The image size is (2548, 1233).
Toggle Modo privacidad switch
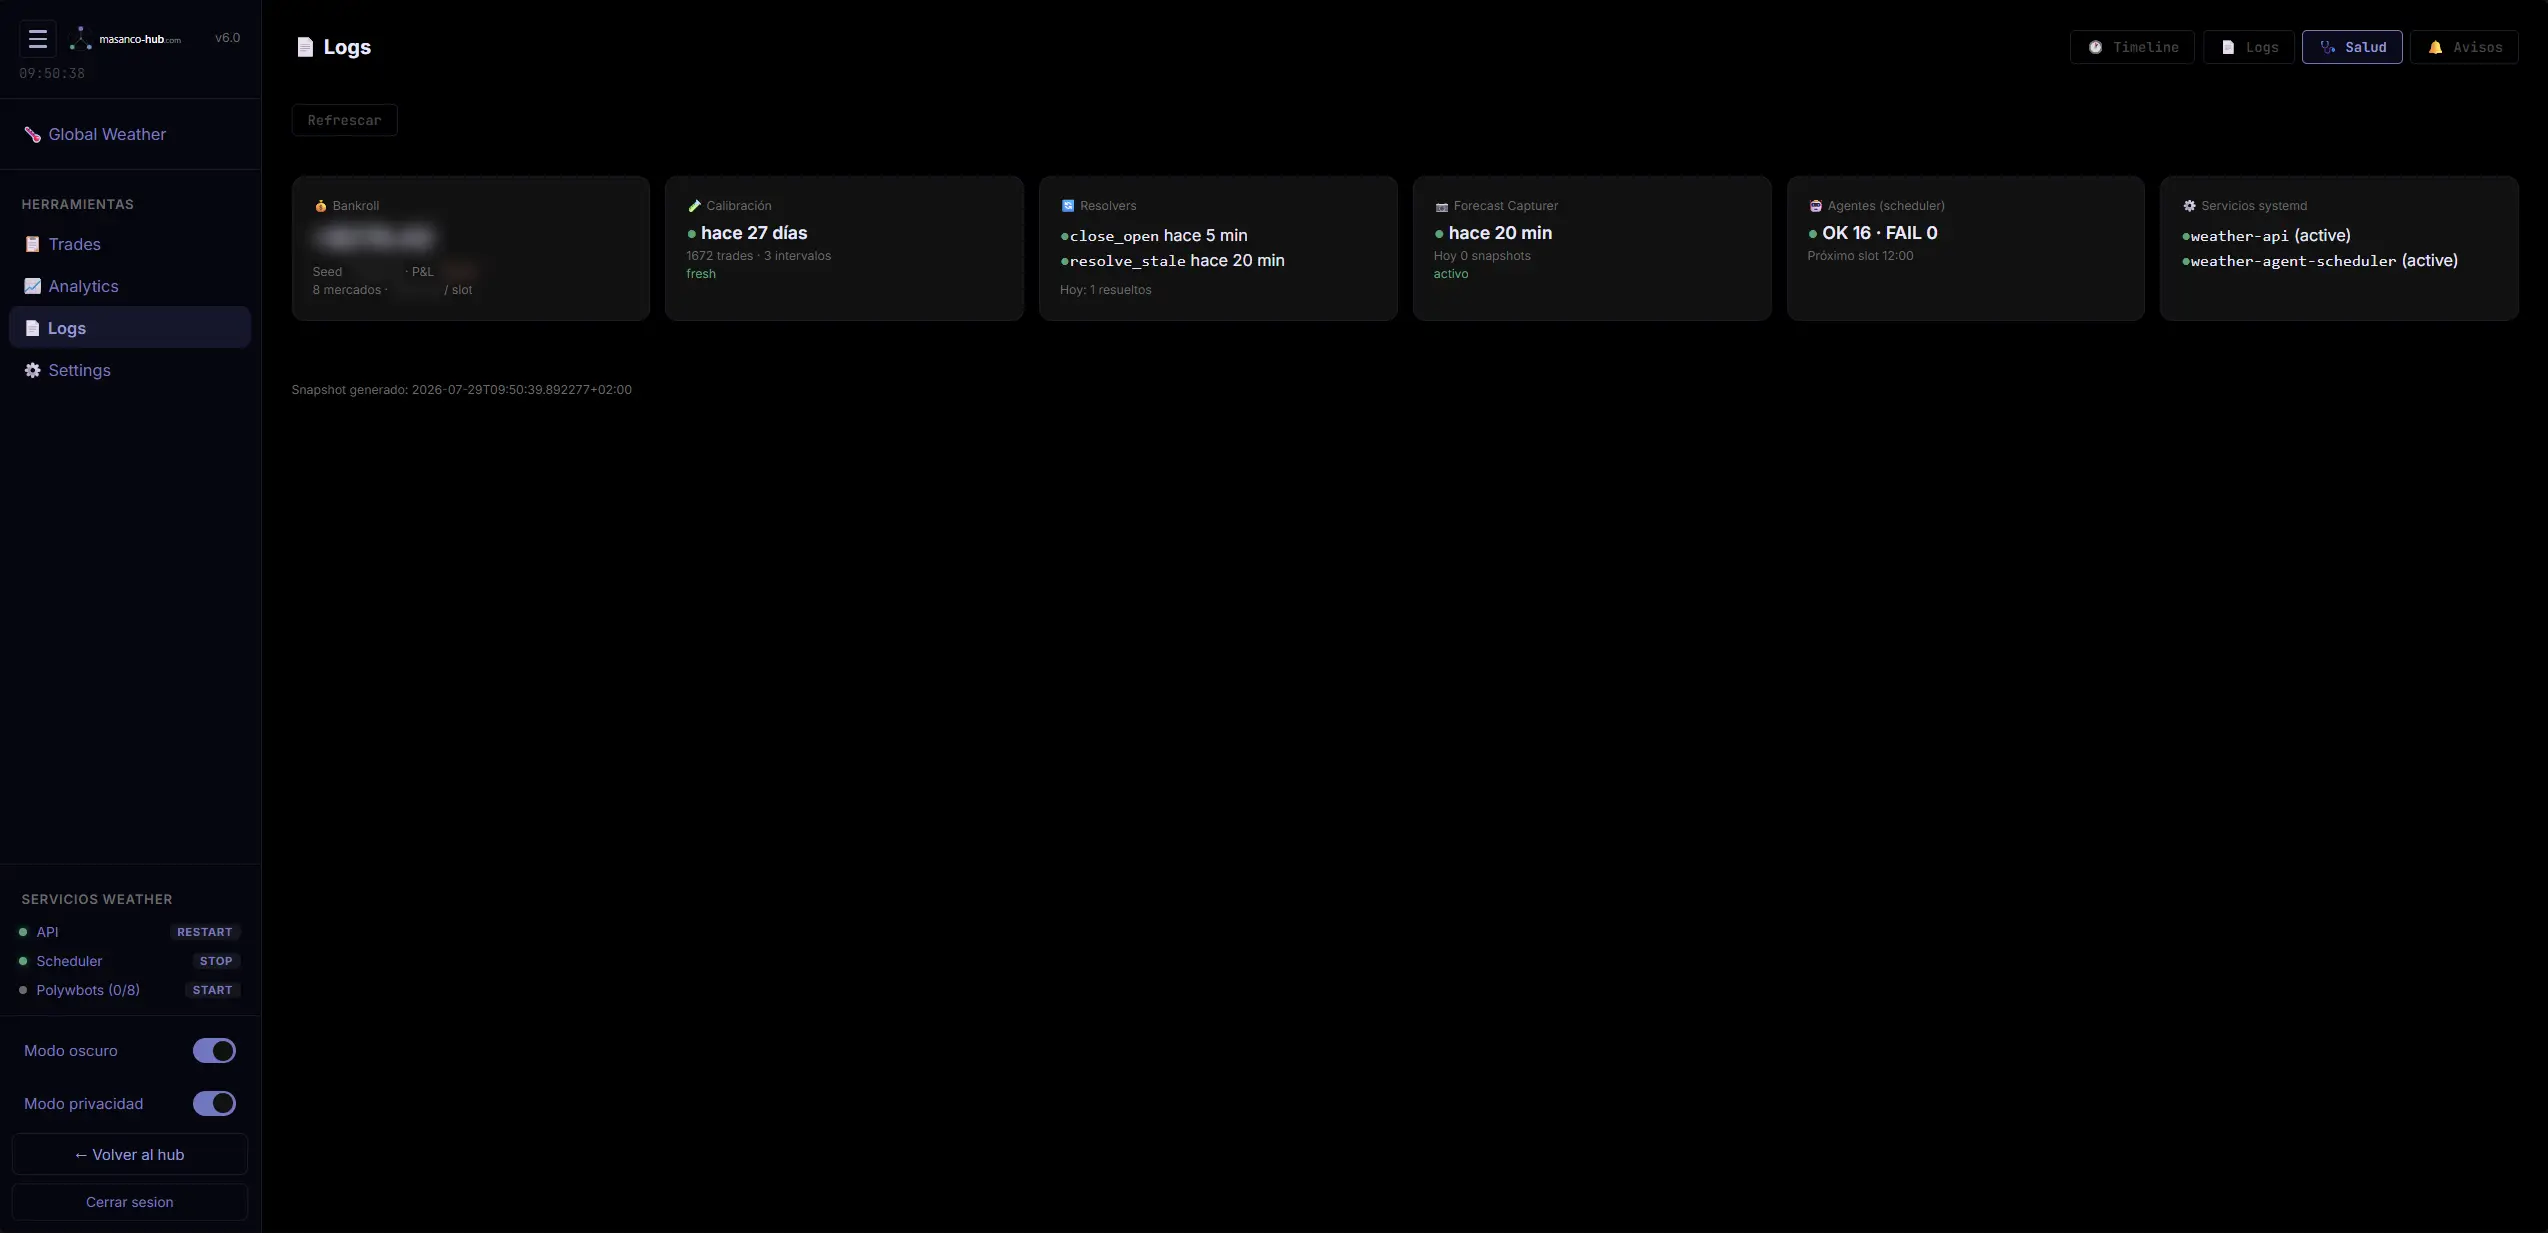point(214,1103)
